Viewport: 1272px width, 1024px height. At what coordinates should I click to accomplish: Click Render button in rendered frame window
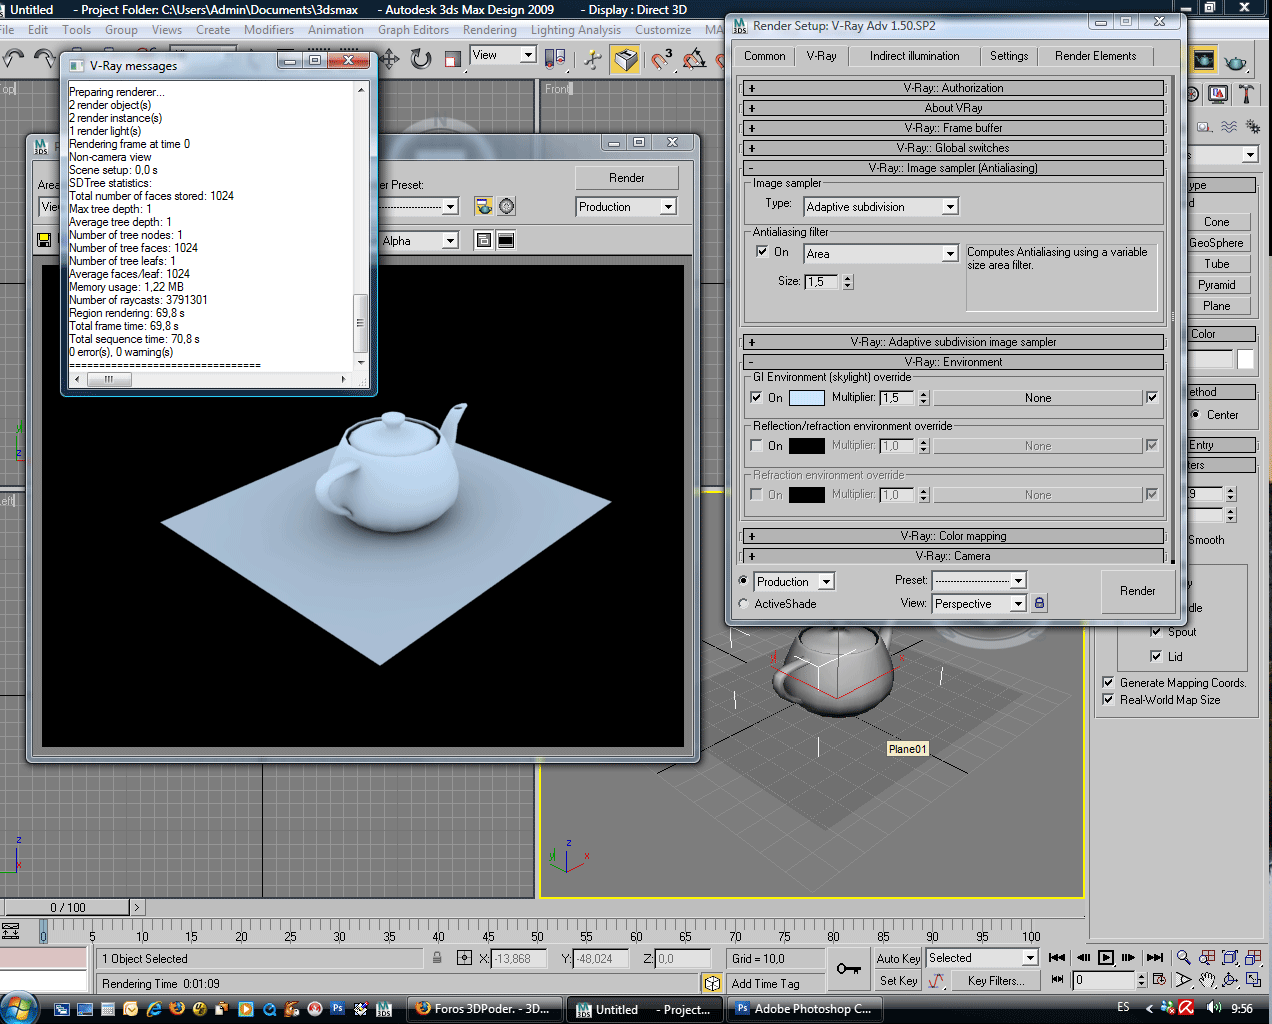point(627,178)
